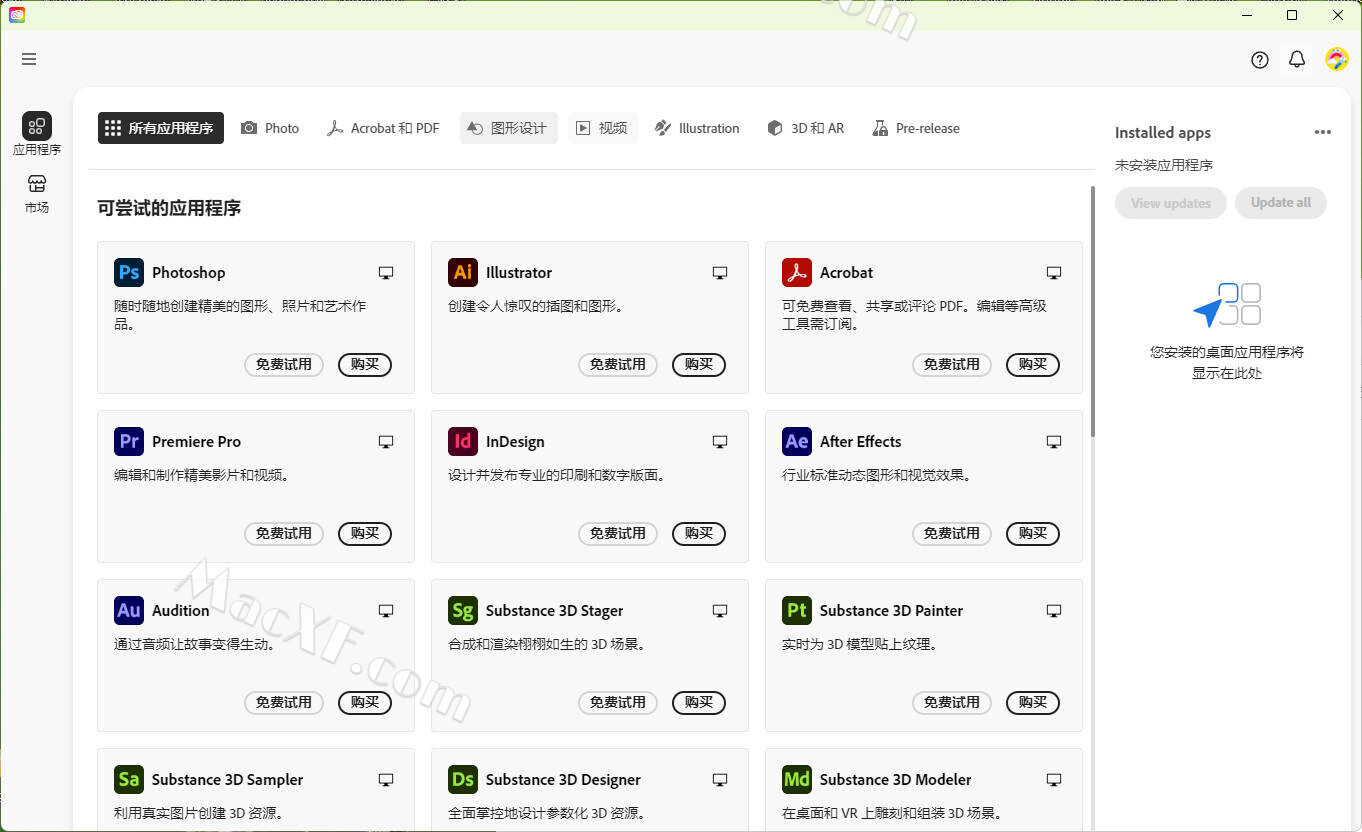Click 购买 for Premiere Pro

(x=365, y=534)
